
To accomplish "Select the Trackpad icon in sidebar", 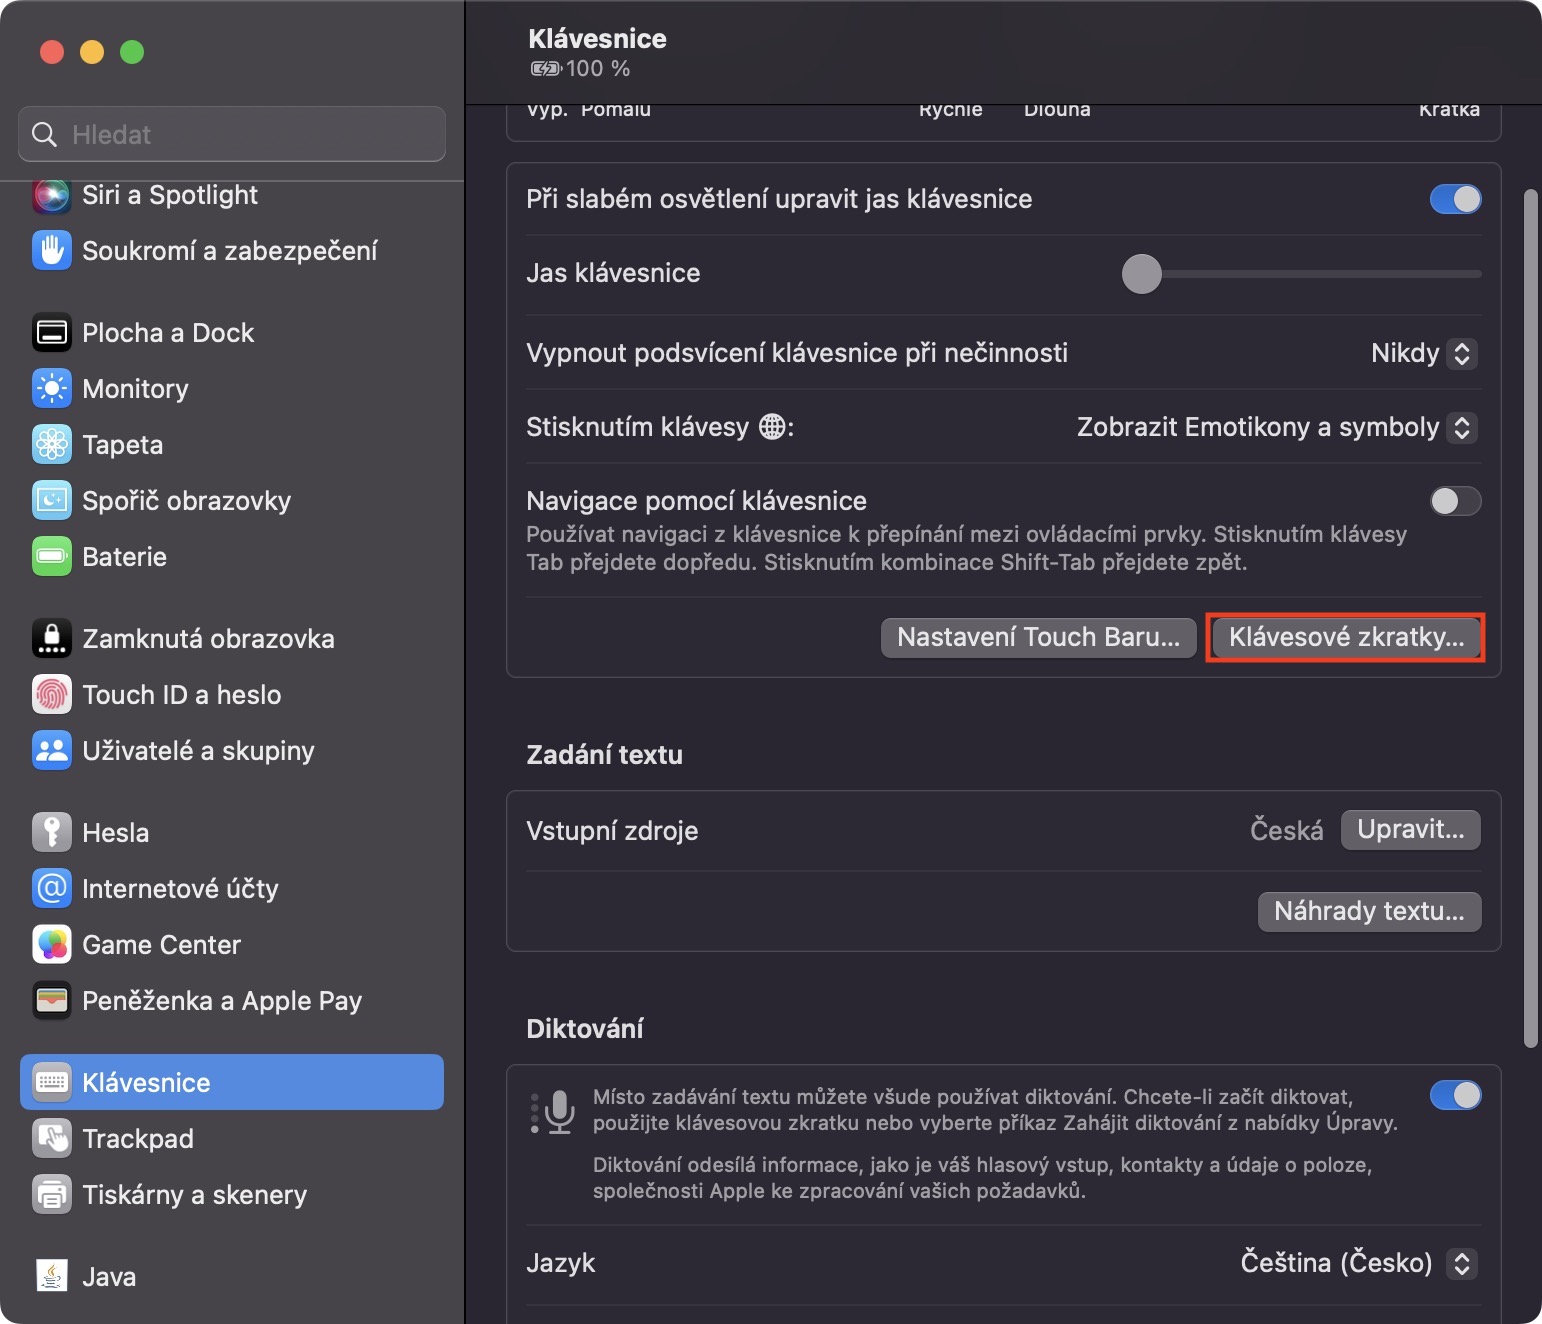I will (x=51, y=1139).
